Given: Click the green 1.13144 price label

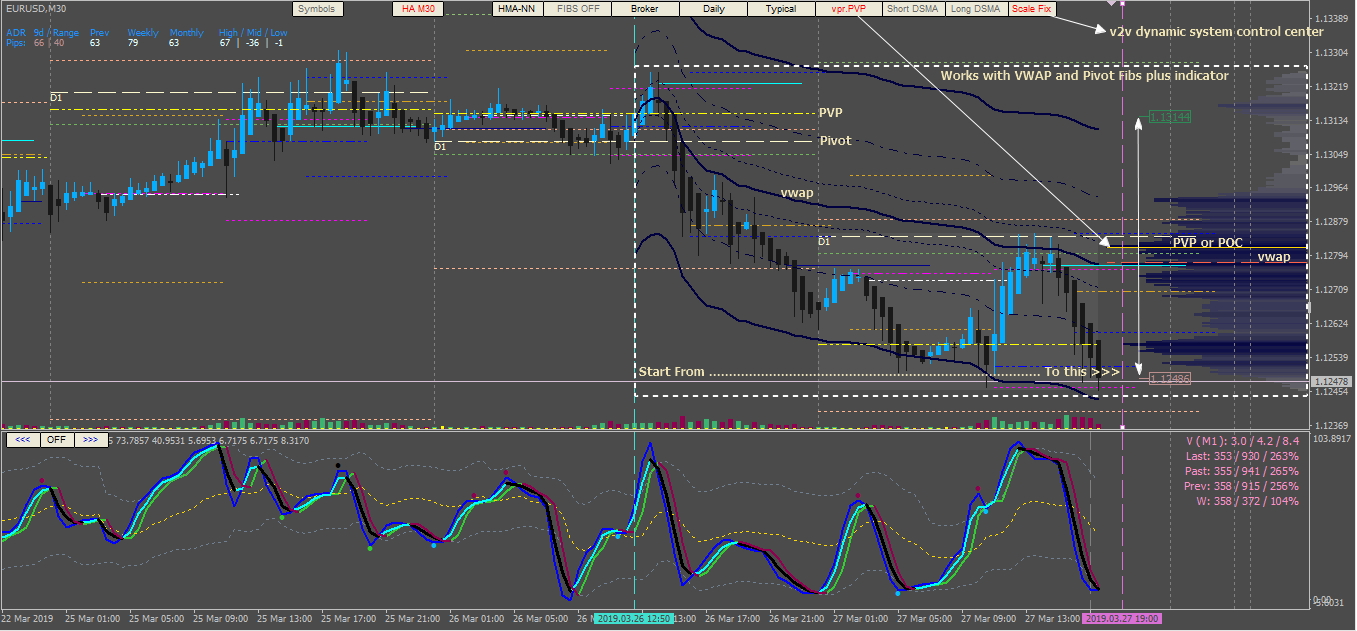Looking at the screenshot, I should click(x=1170, y=118).
